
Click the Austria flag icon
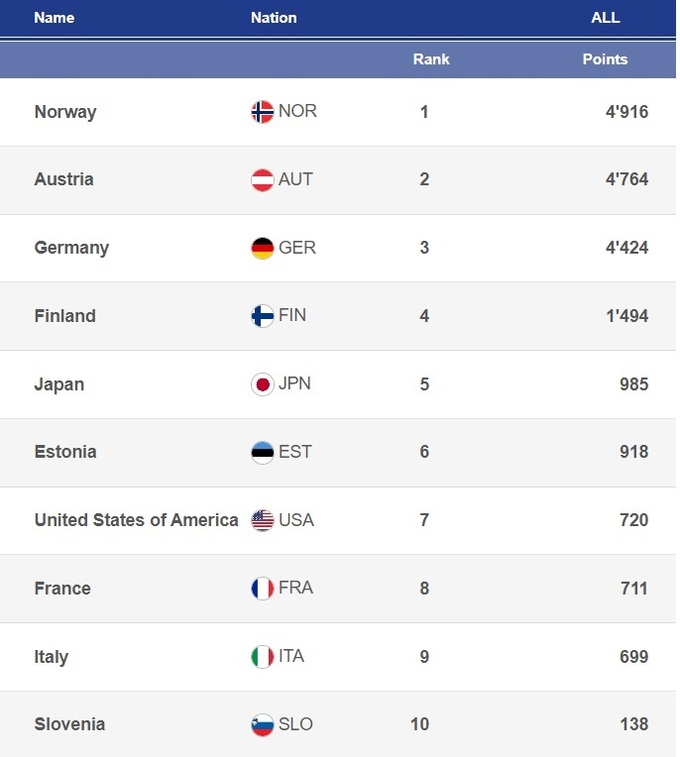(x=262, y=180)
